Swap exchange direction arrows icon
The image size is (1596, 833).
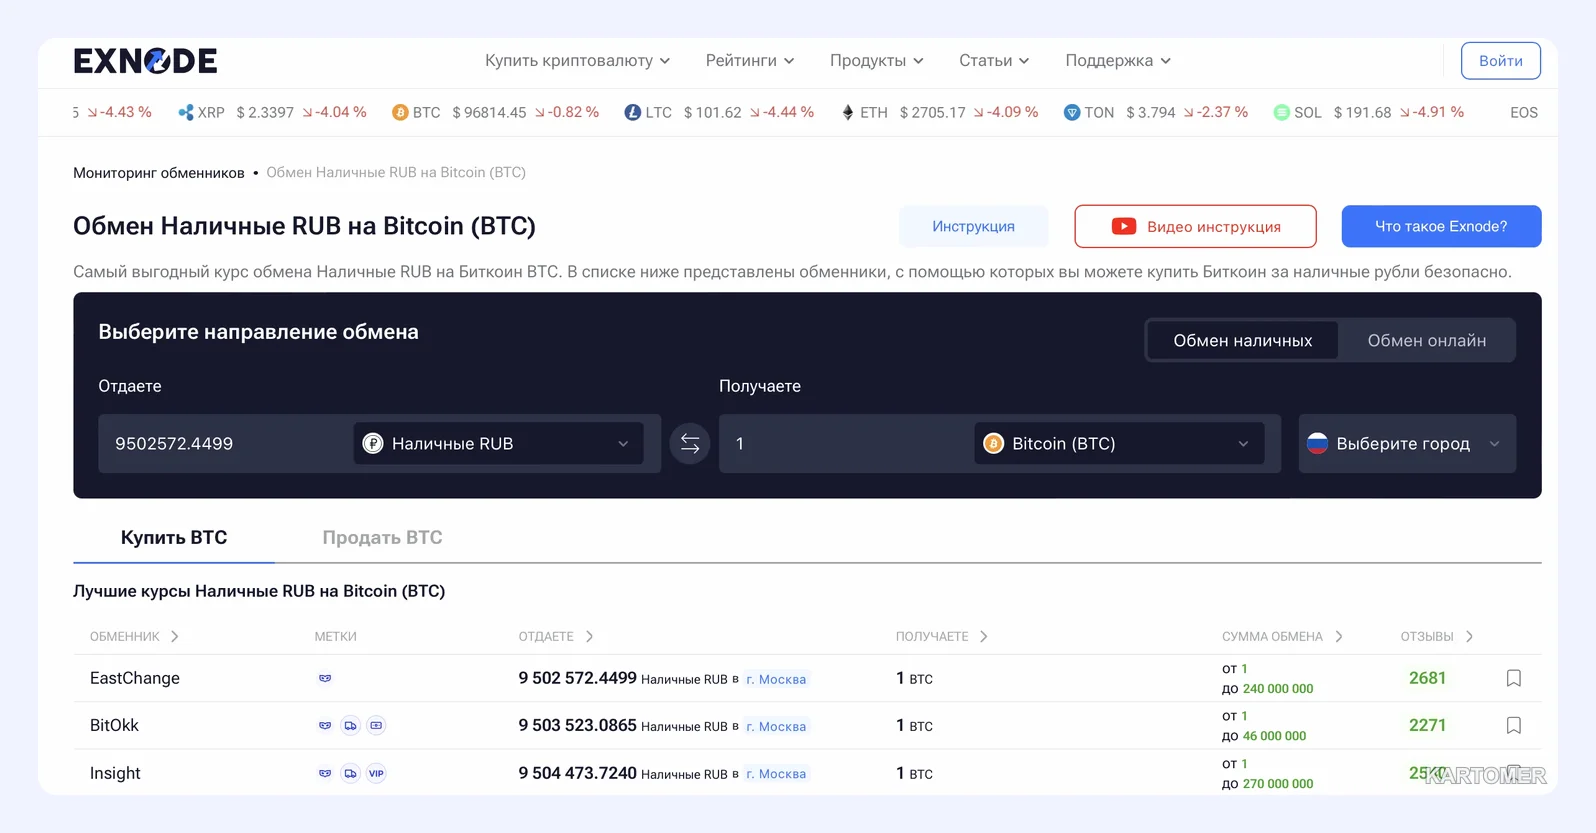coord(690,444)
